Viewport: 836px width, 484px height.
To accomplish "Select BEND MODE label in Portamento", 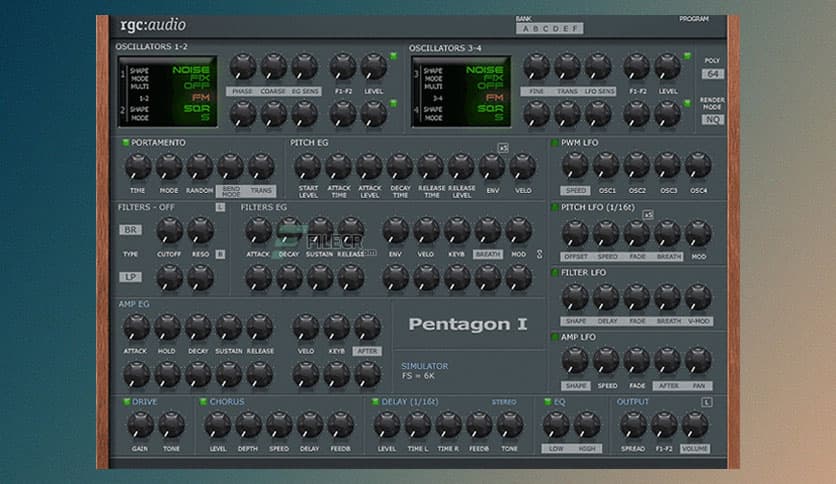I will [231, 191].
